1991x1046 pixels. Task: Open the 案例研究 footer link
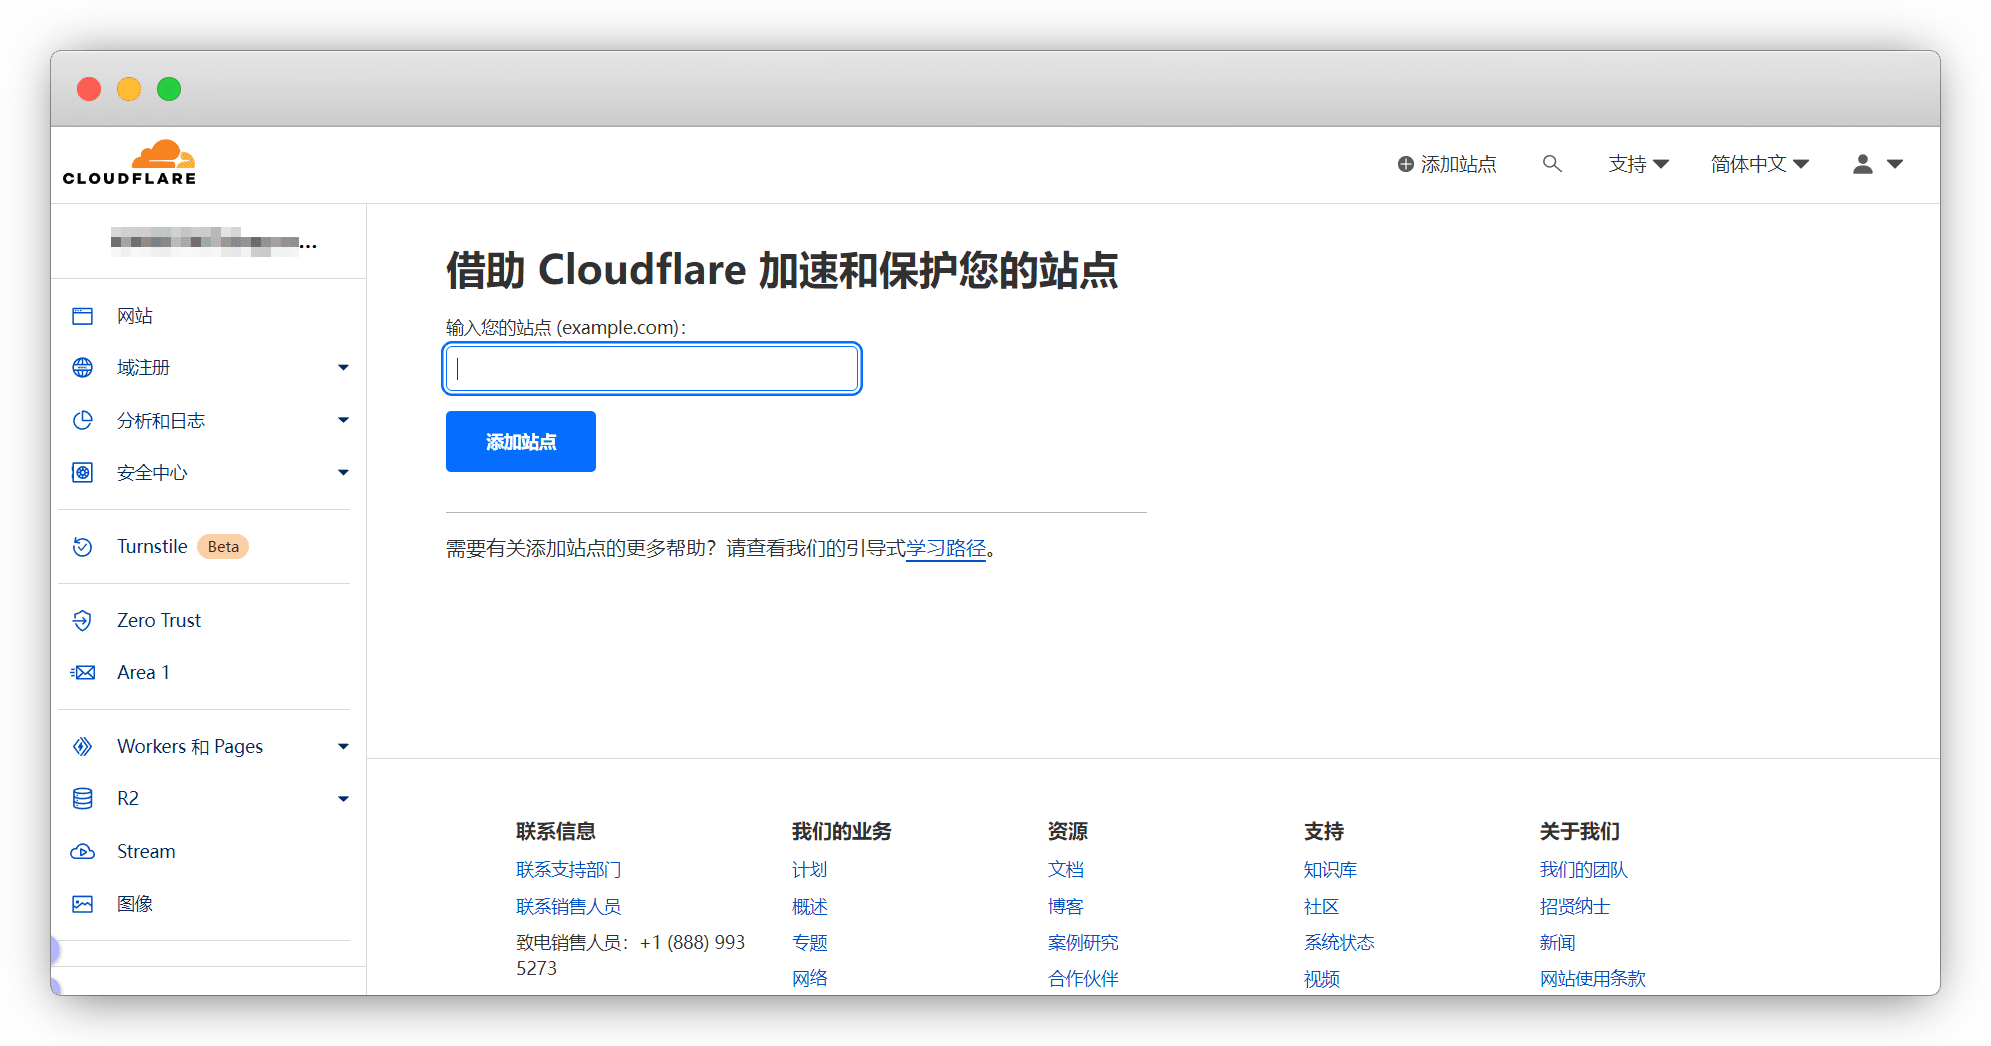click(x=1083, y=943)
